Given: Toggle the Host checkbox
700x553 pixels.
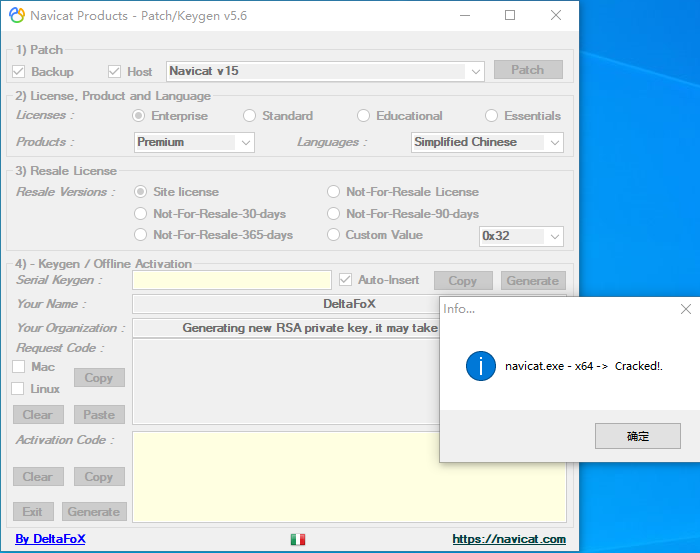Looking at the screenshot, I should tap(114, 71).
